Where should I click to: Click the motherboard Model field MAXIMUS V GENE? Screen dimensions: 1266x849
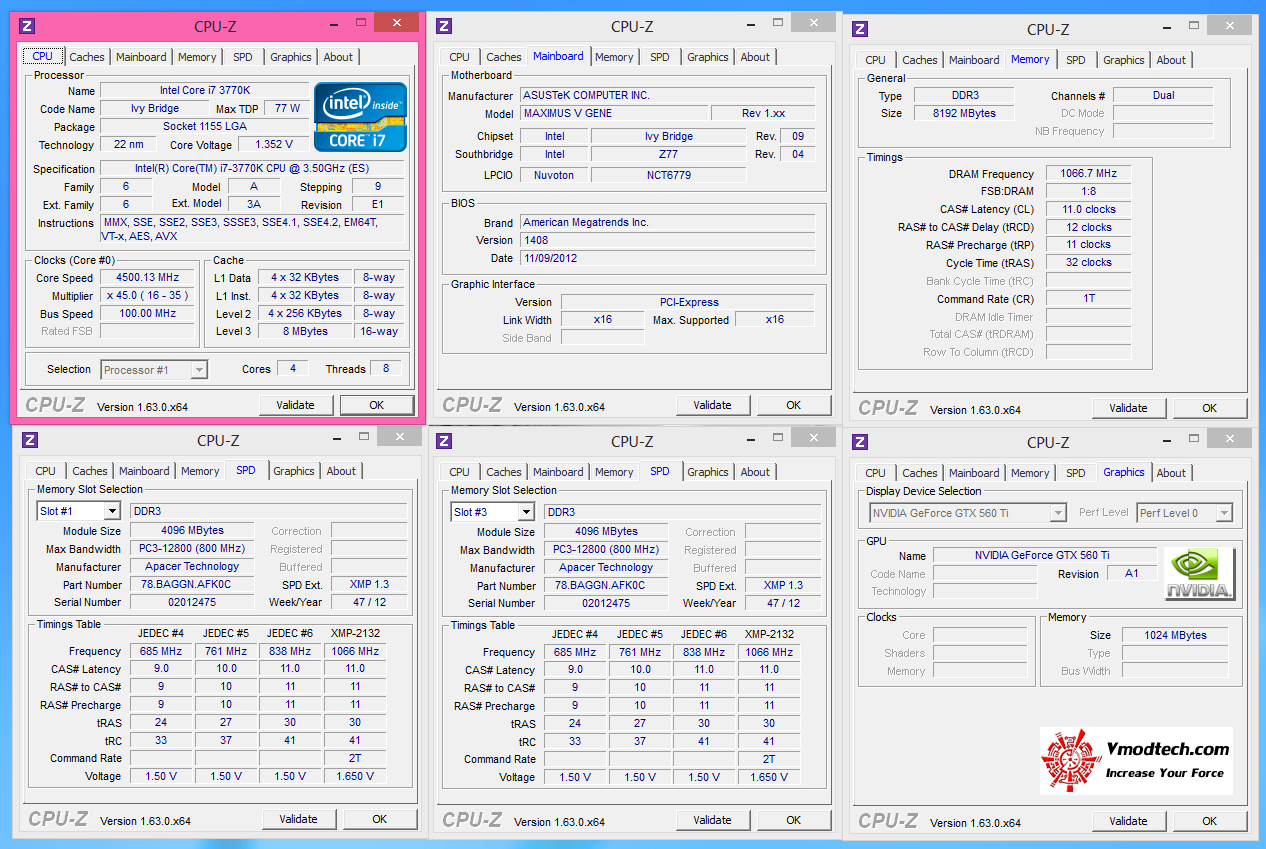click(x=614, y=114)
